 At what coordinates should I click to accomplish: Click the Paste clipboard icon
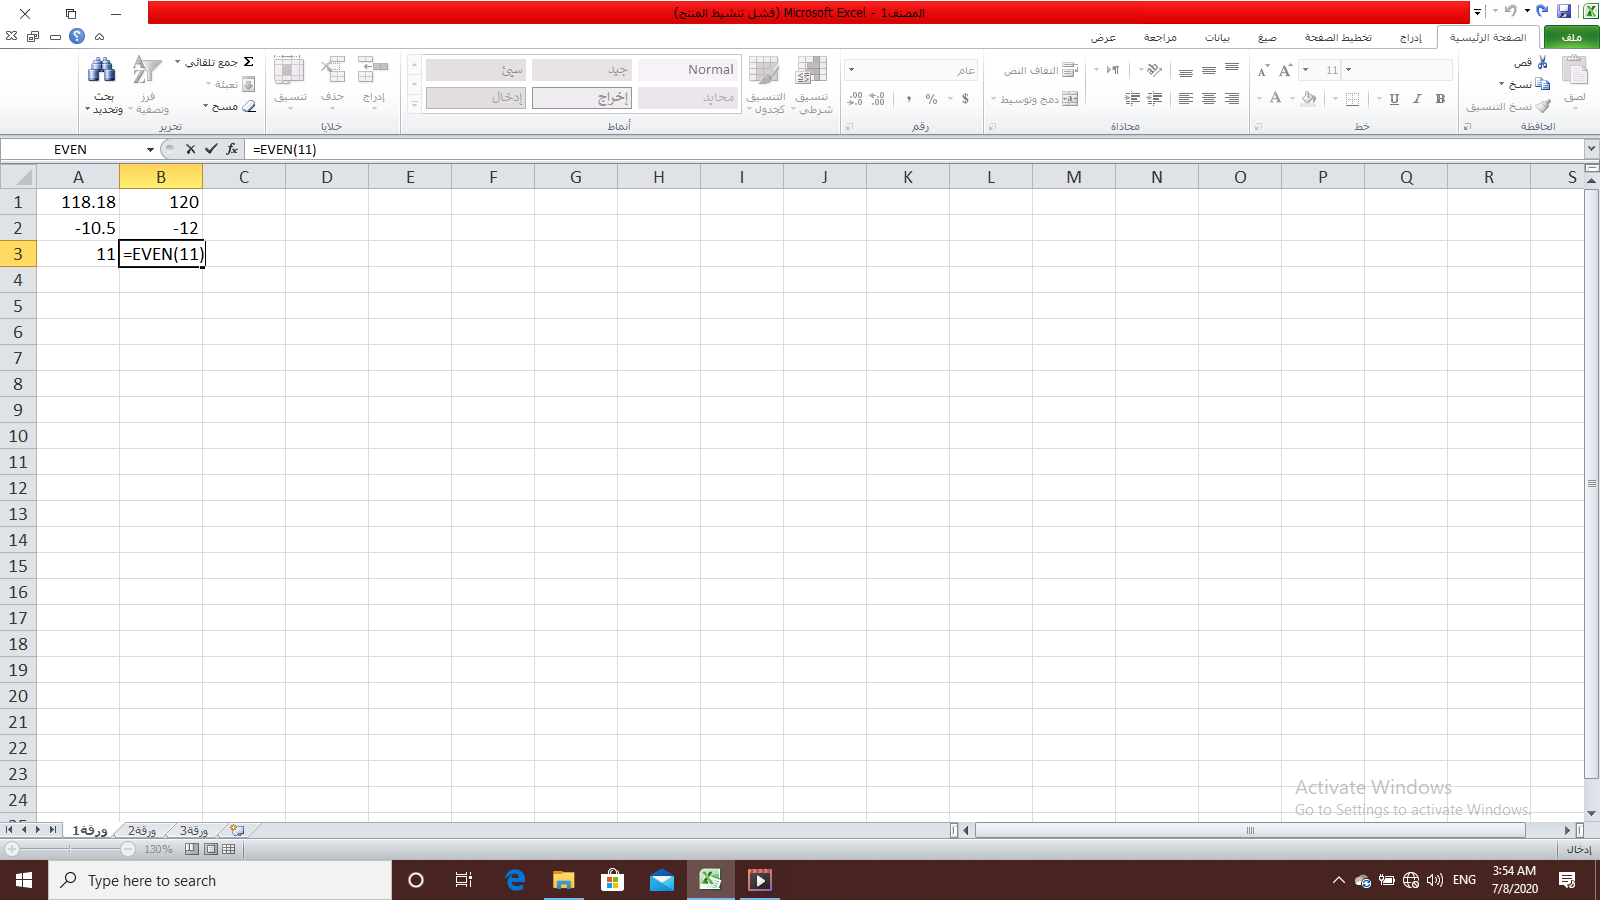(1574, 70)
